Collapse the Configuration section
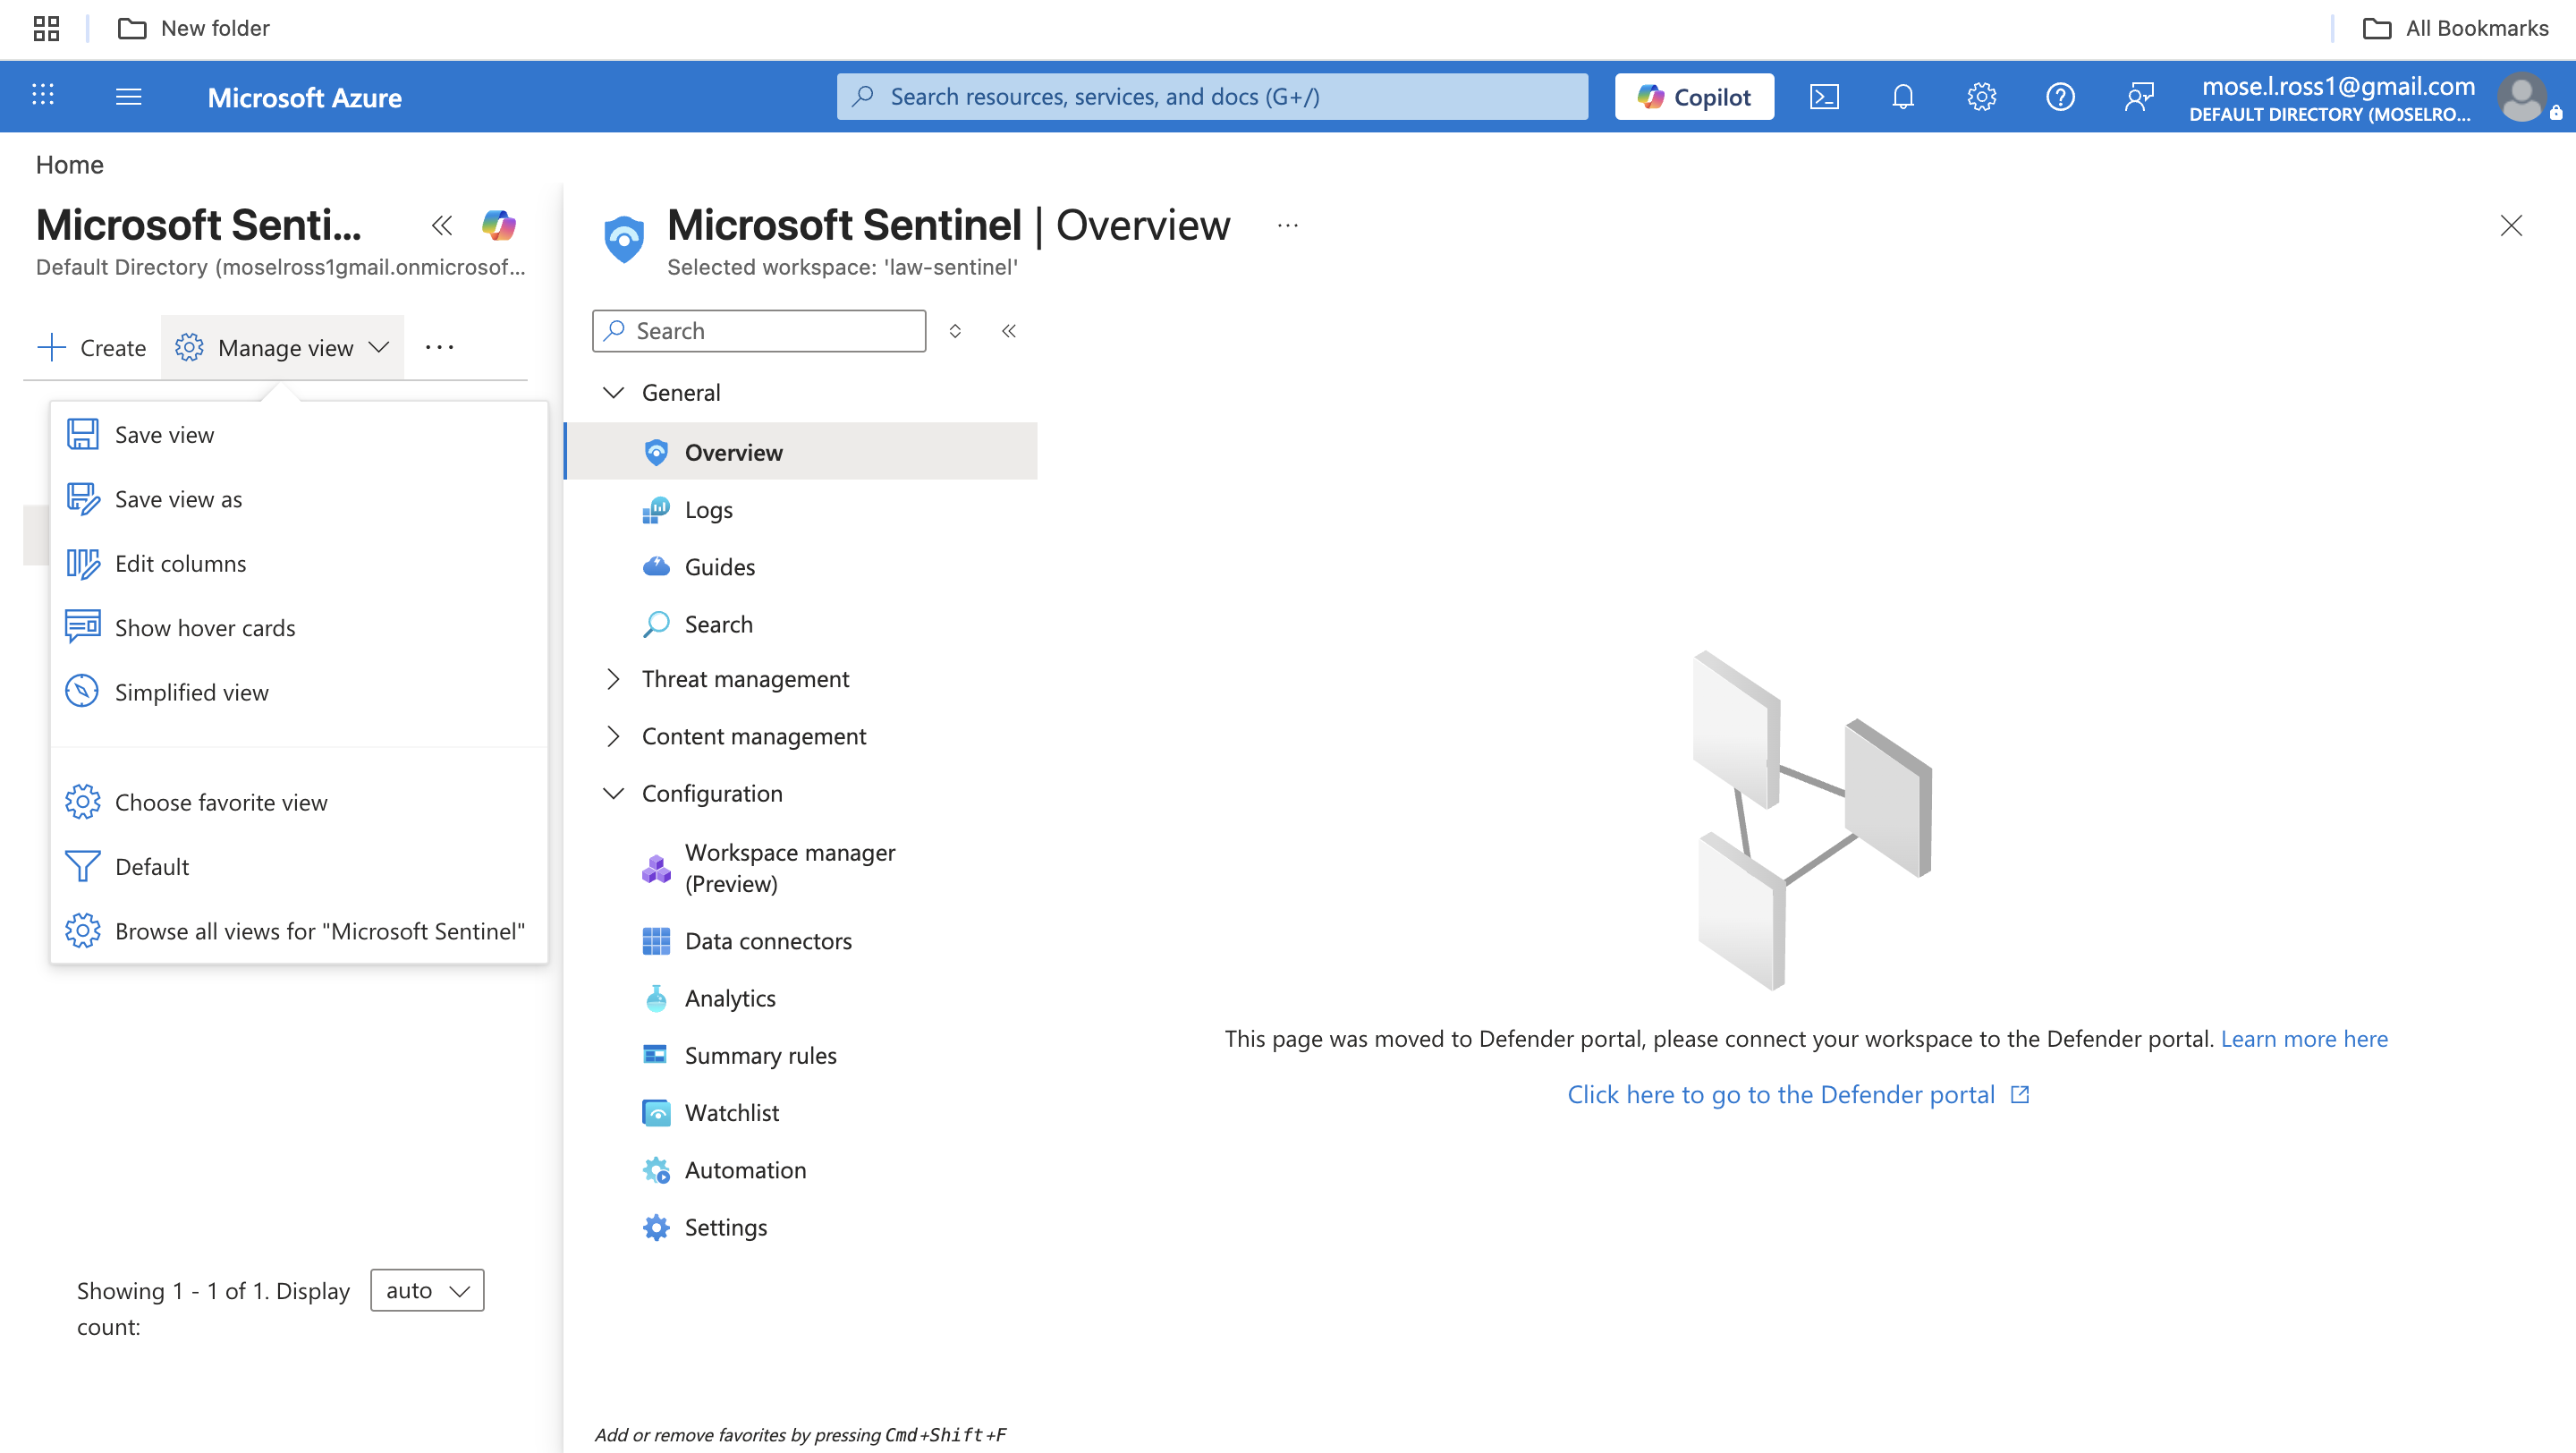 tap(614, 793)
